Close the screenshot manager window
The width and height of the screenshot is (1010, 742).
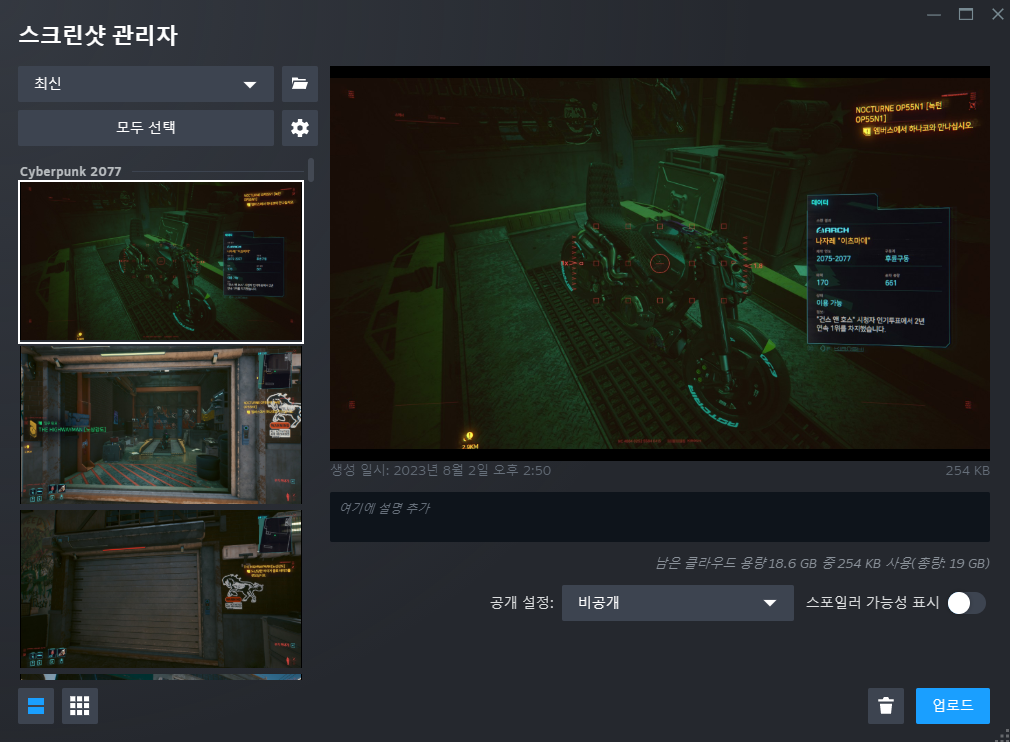tap(997, 14)
